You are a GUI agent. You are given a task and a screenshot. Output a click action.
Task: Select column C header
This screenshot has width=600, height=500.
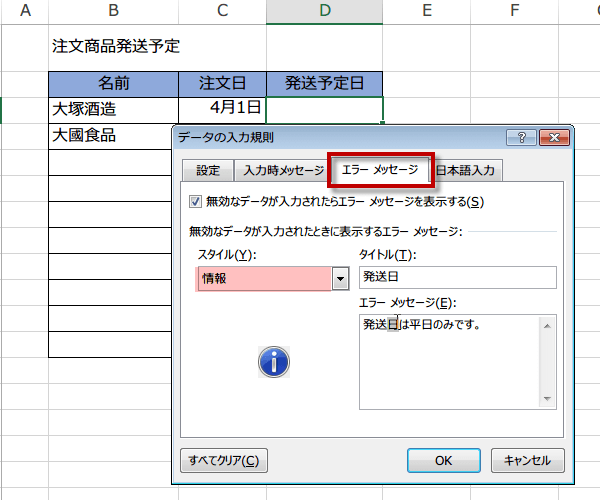tap(222, 11)
